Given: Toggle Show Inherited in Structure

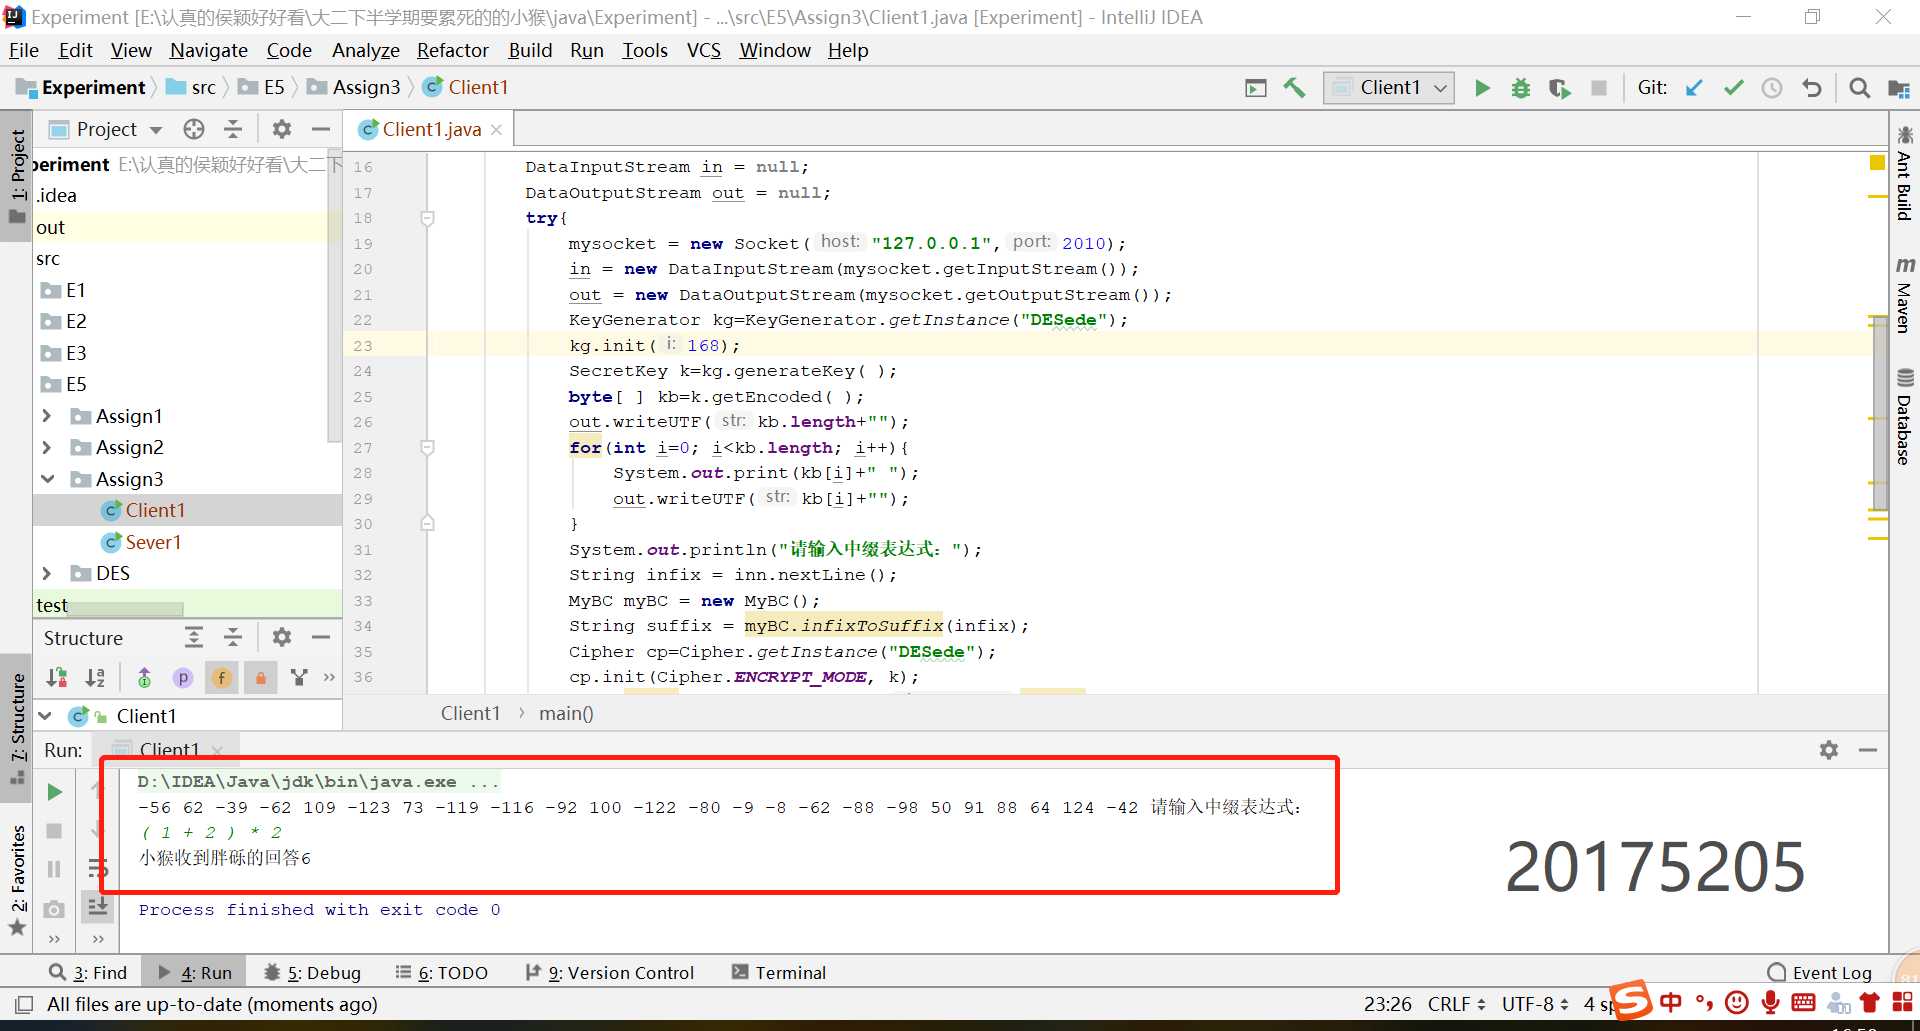Looking at the screenshot, I should point(144,677).
